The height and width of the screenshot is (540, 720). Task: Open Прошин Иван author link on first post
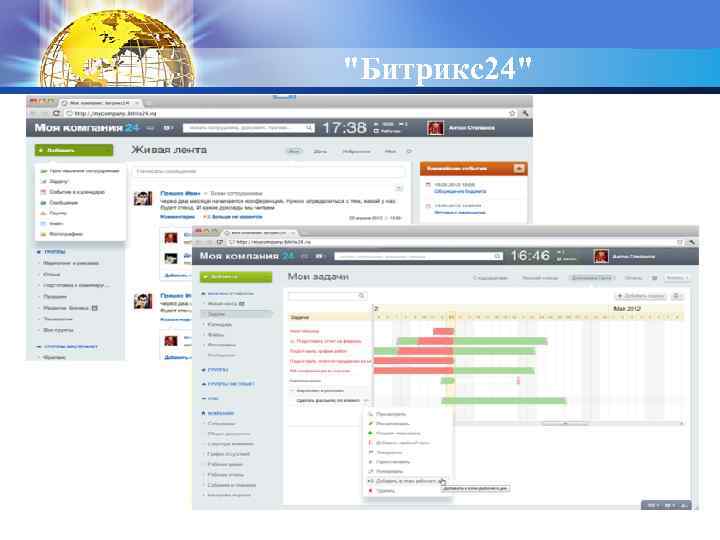click(x=180, y=193)
